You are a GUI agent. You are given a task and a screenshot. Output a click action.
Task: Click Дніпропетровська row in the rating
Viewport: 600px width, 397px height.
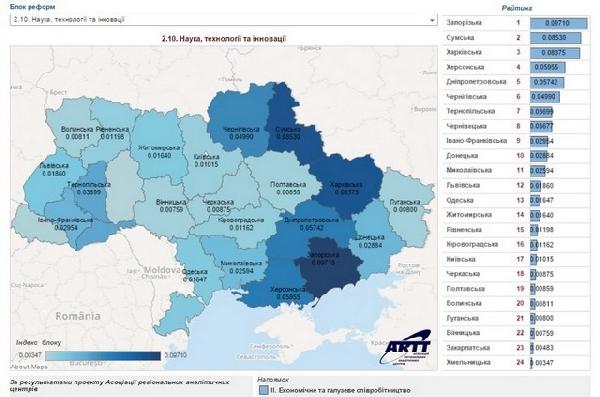click(516, 82)
